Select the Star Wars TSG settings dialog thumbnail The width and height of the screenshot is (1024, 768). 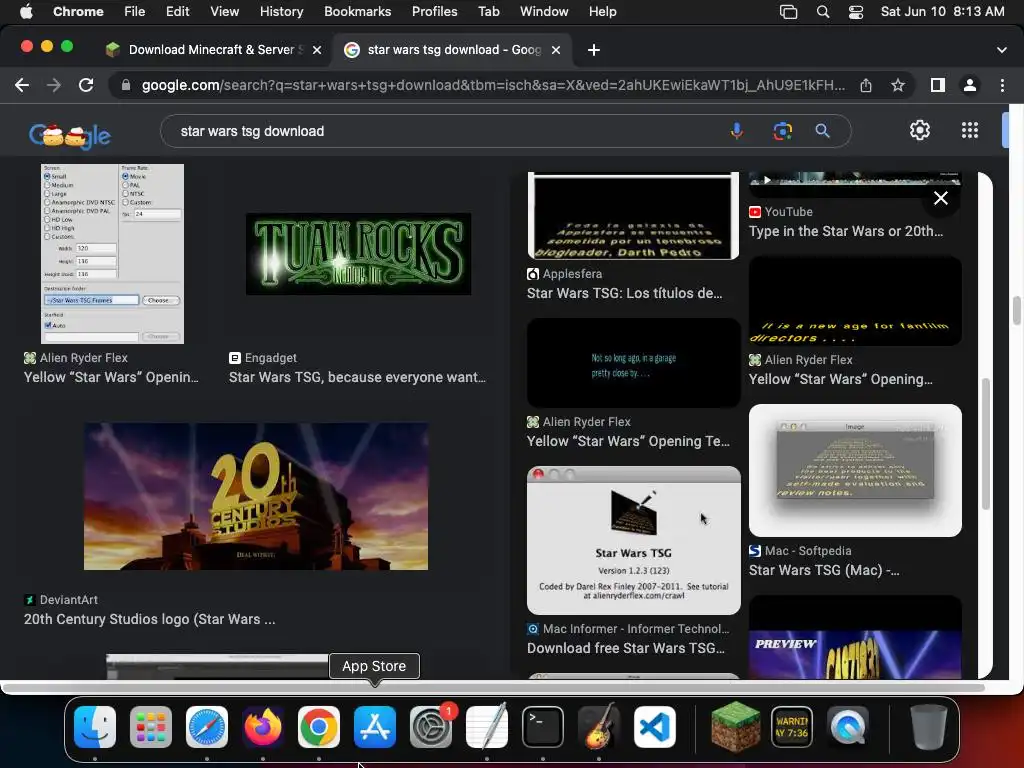click(x=112, y=254)
